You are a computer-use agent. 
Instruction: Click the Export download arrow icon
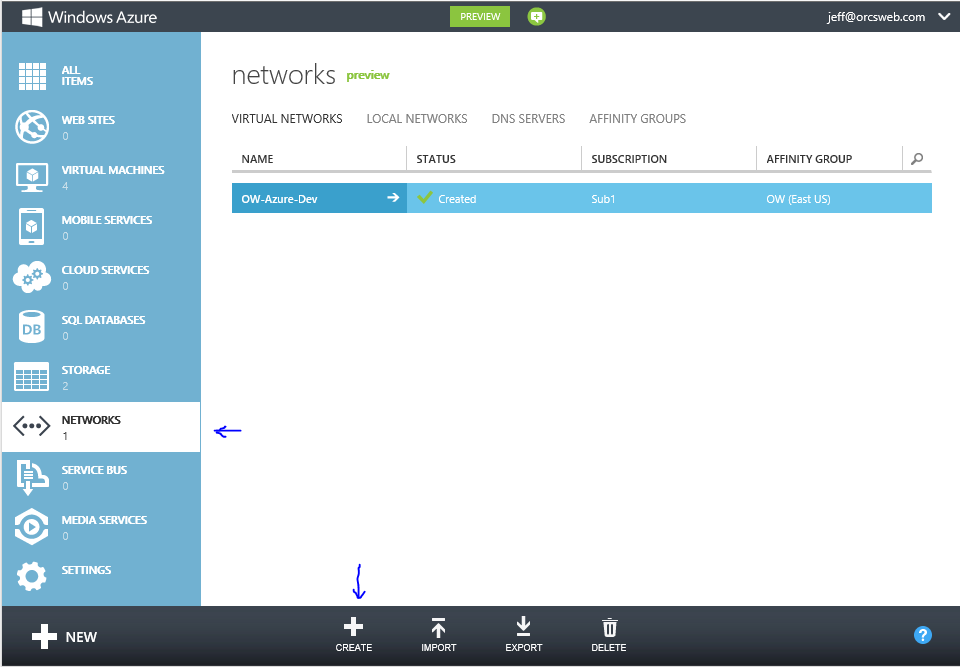[x=523, y=627]
